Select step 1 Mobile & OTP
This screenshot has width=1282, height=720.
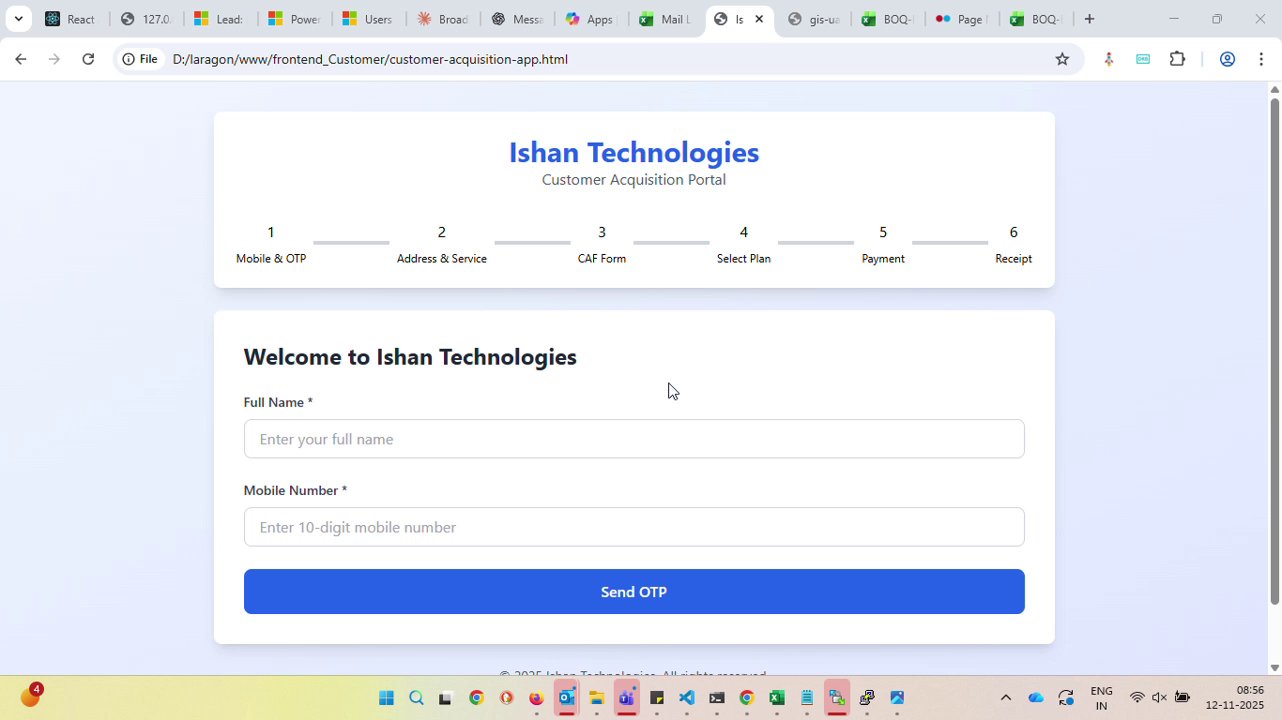tap(270, 245)
